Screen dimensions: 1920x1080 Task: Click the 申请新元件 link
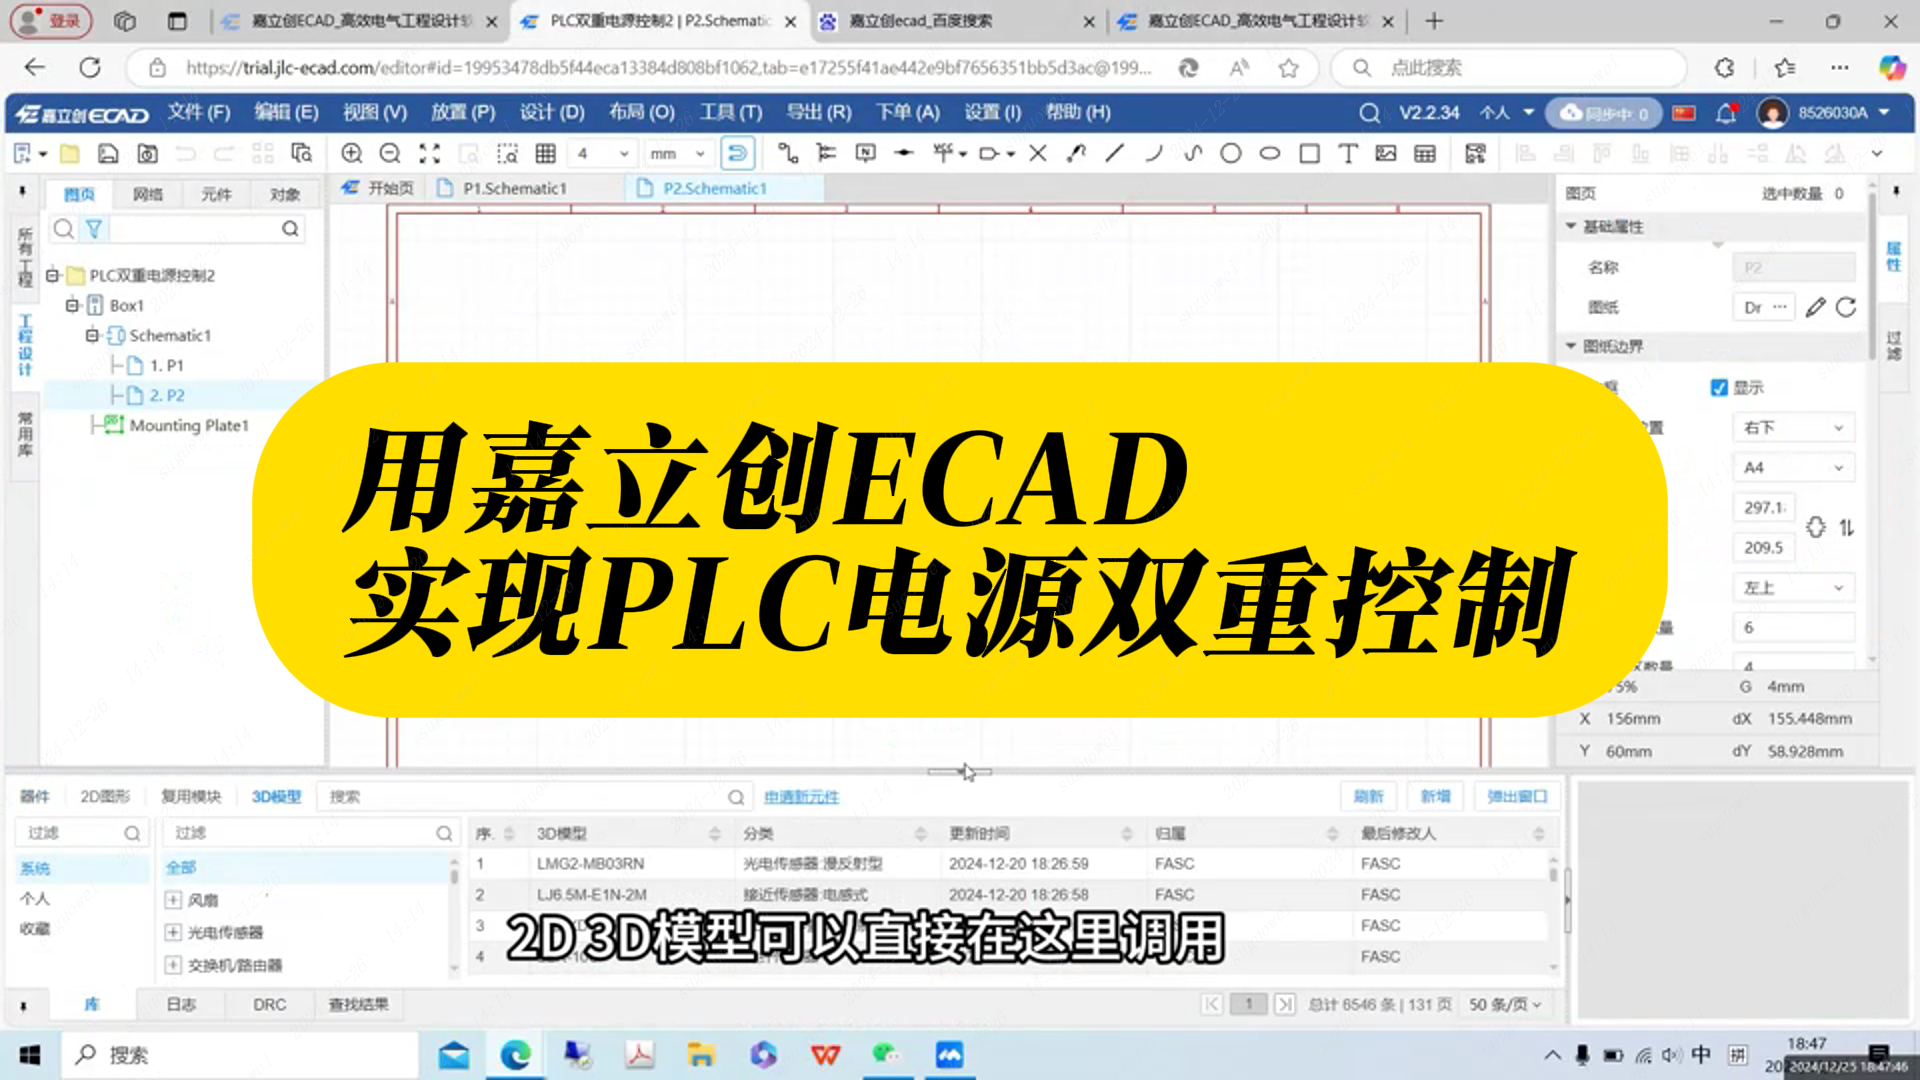coord(801,797)
